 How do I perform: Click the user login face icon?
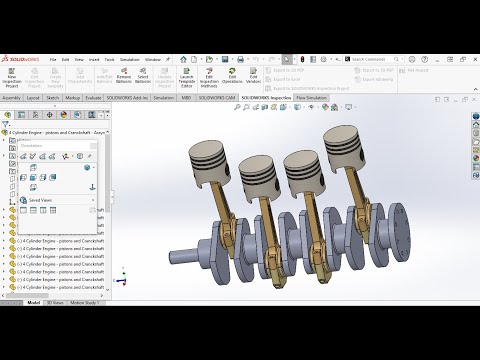coord(412,59)
